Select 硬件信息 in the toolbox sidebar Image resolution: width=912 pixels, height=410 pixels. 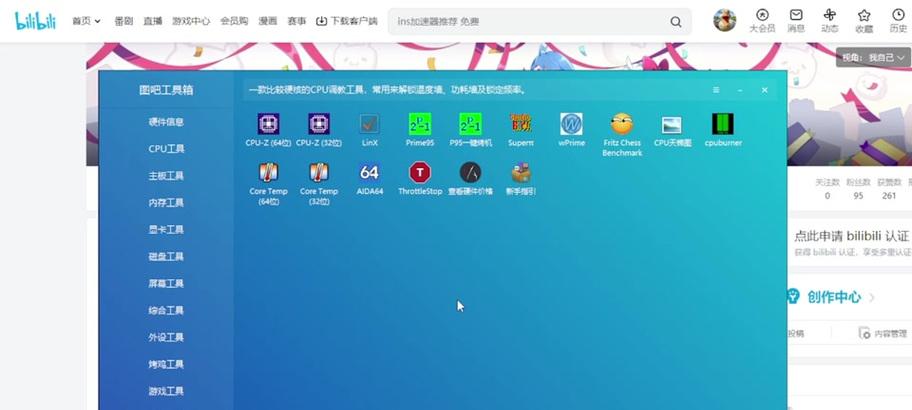click(x=166, y=122)
